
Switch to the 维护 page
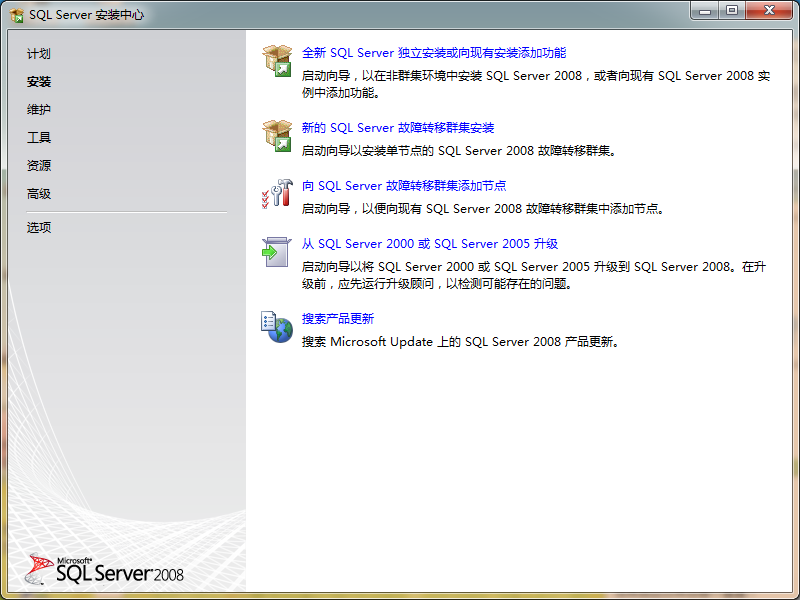39,110
